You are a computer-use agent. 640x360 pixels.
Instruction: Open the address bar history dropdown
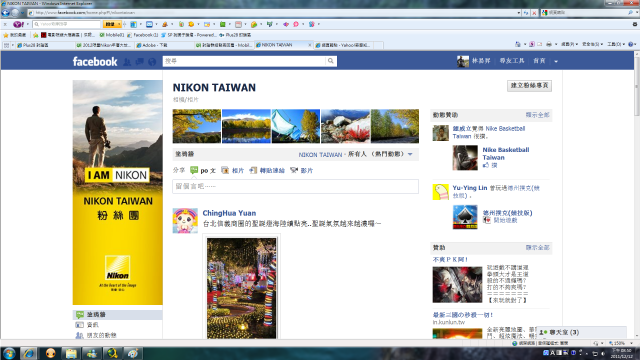tap(519, 13)
